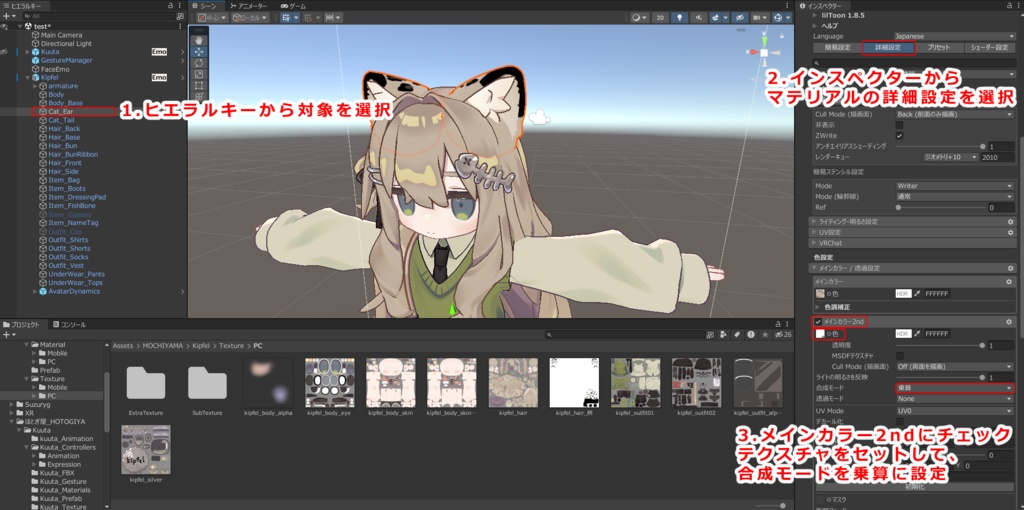The width and height of the screenshot is (1024, 510).
Task: Expand the armature tree item
Action: [35, 86]
